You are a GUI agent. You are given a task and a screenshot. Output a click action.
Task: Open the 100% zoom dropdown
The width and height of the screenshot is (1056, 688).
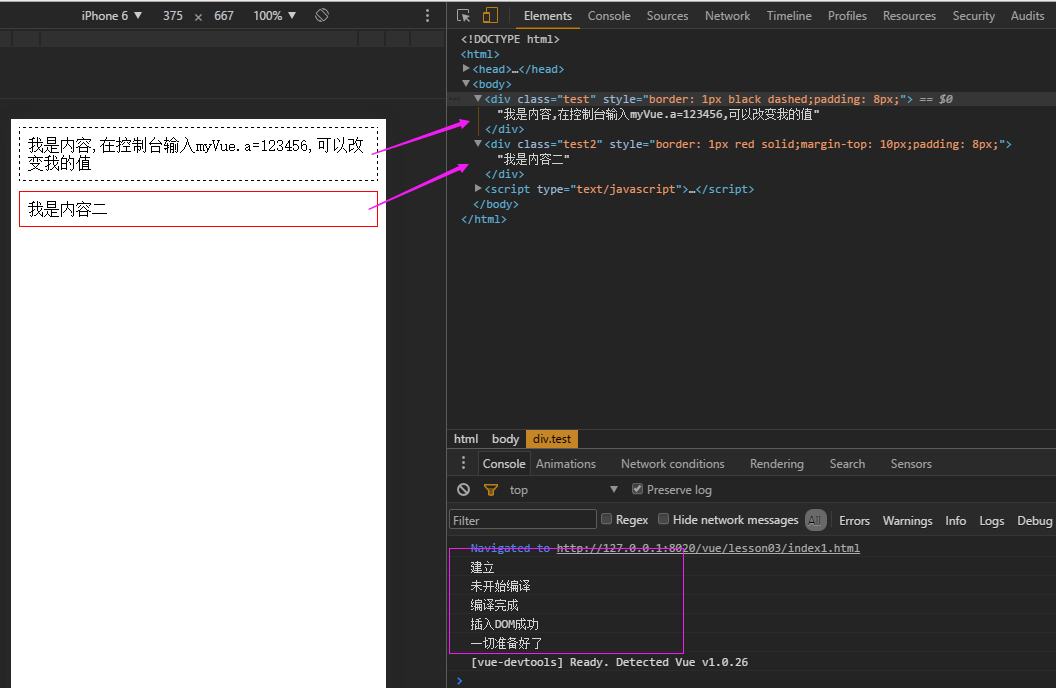point(274,15)
